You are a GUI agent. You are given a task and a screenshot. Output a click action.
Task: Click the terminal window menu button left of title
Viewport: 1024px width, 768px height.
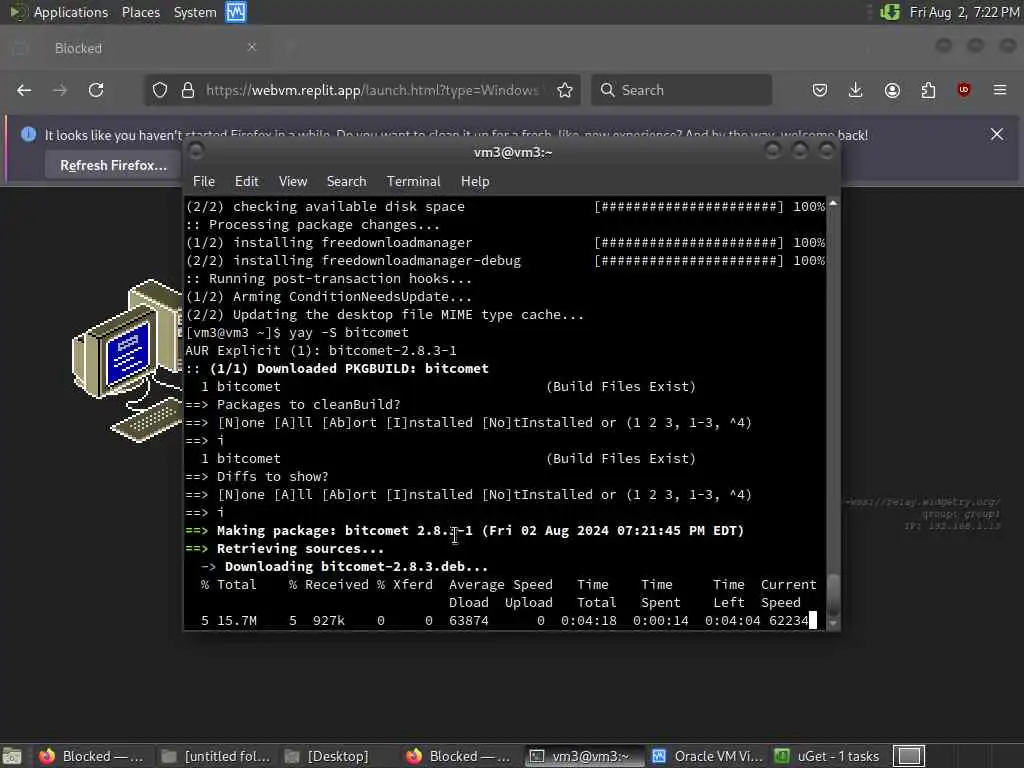196,152
